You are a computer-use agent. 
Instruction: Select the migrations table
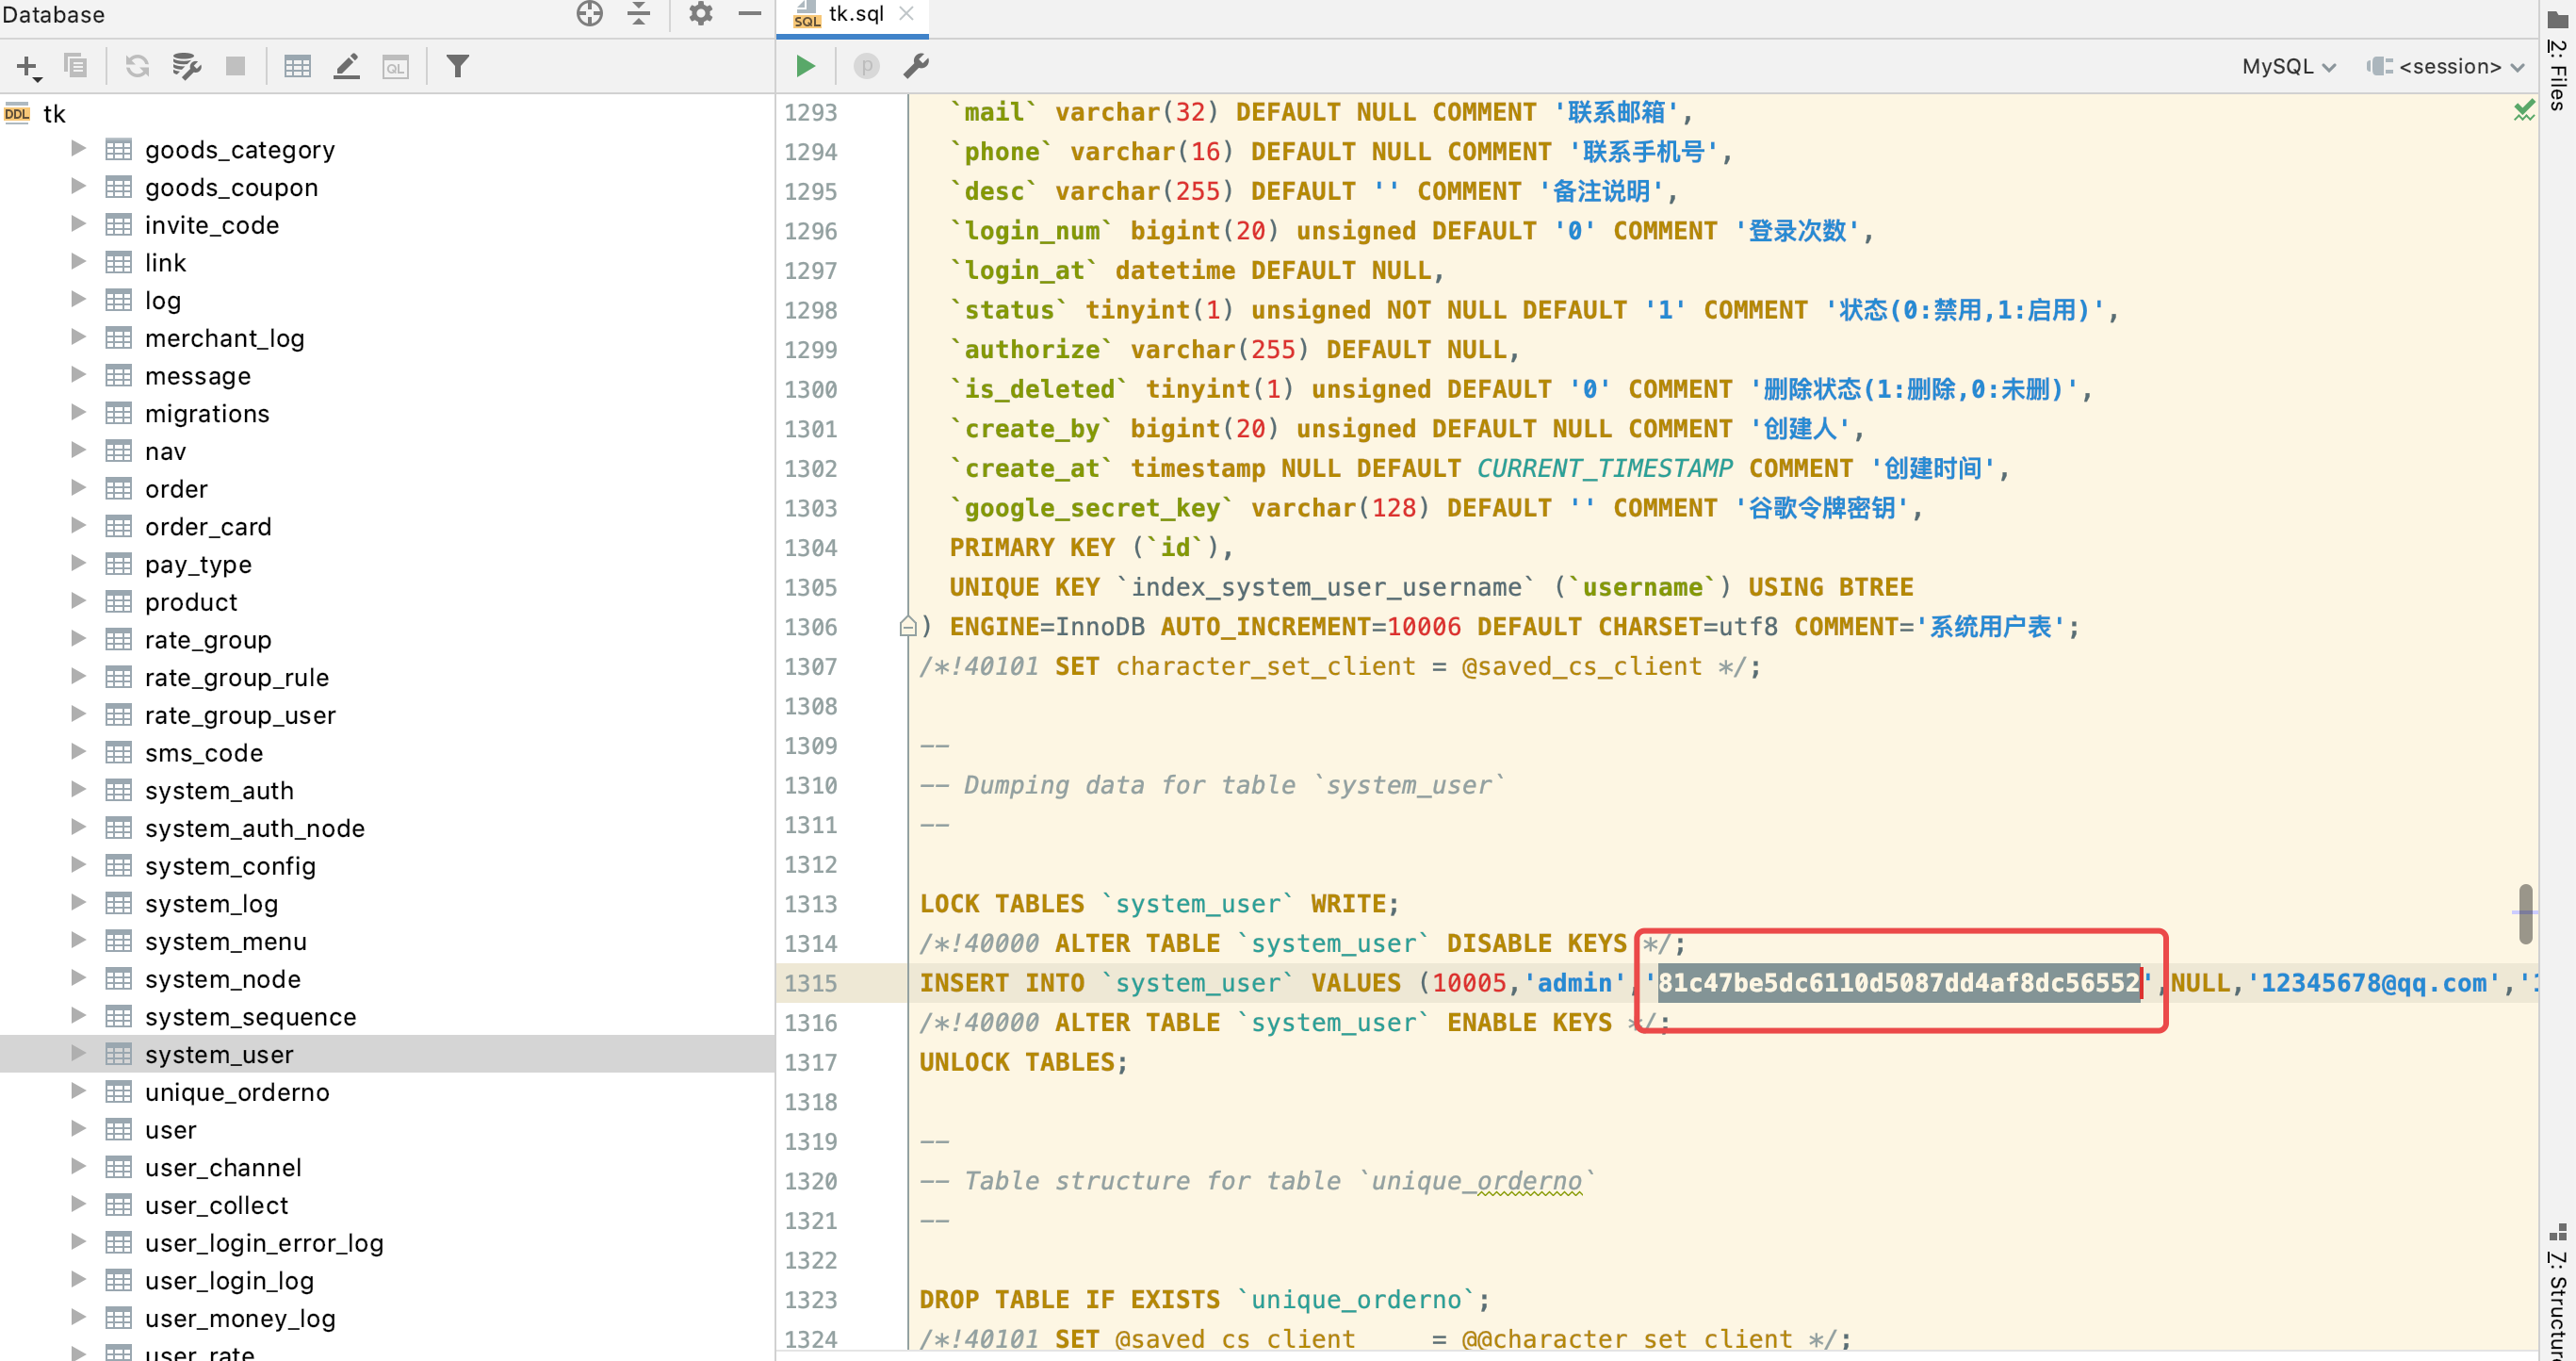click(207, 414)
